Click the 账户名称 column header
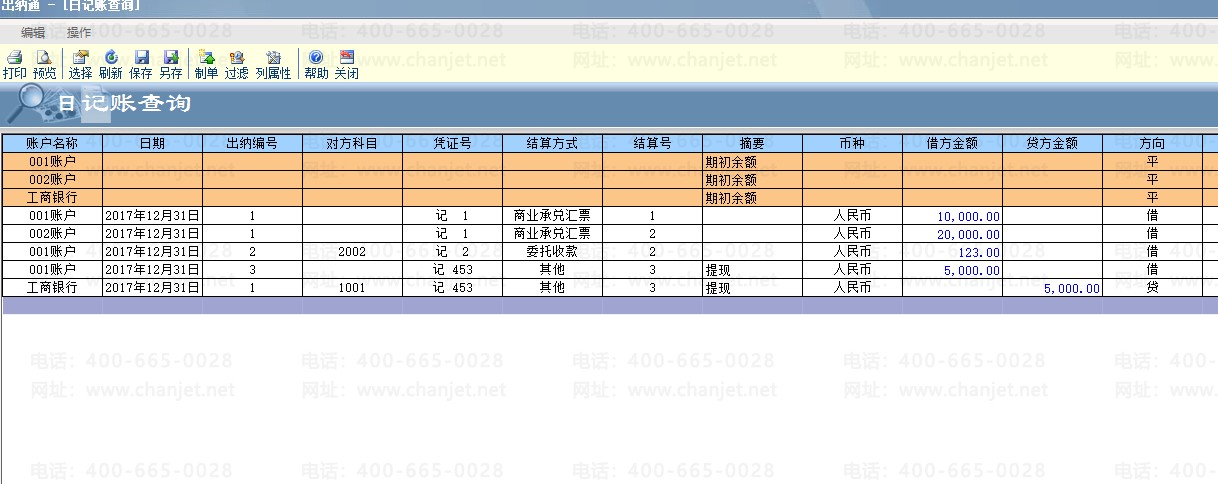 point(52,144)
